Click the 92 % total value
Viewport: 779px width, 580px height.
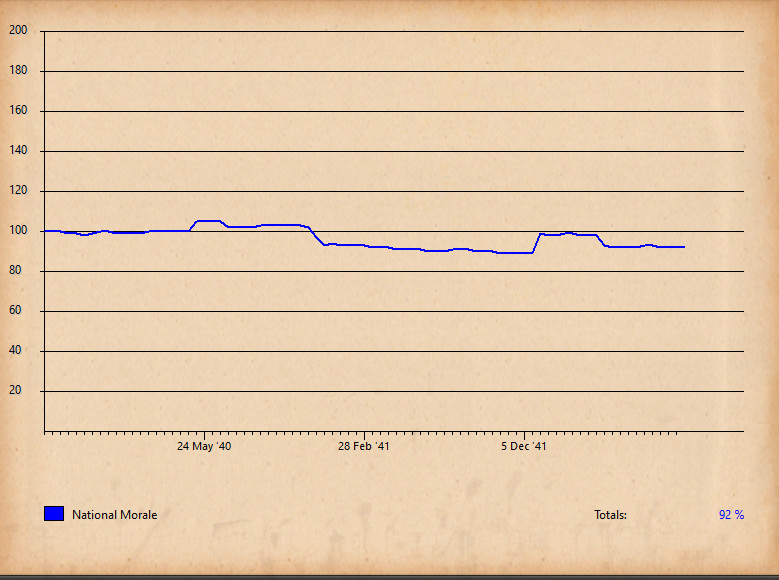coord(731,515)
